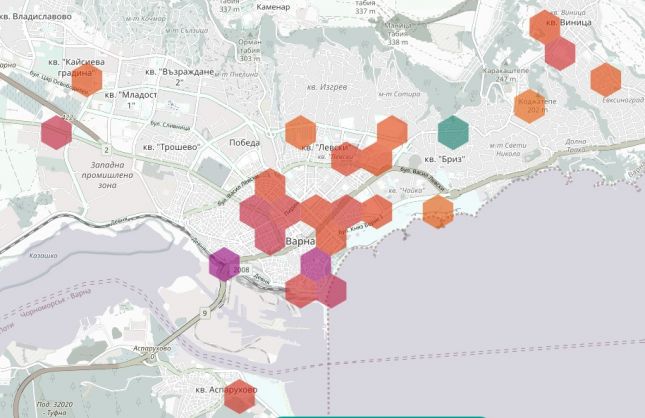Select the purple hexagon west of the port

coord(222,263)
